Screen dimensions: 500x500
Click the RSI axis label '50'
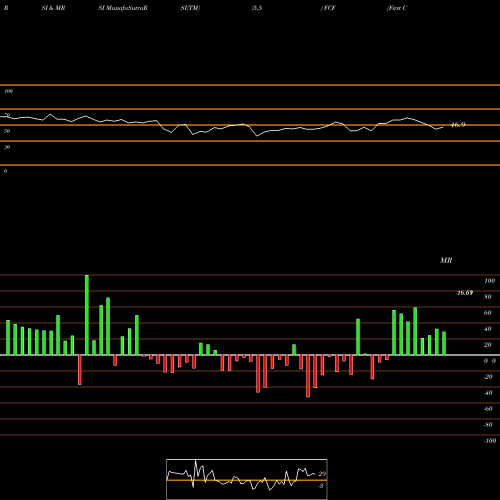pyautogui.click(x=7, y=131)
